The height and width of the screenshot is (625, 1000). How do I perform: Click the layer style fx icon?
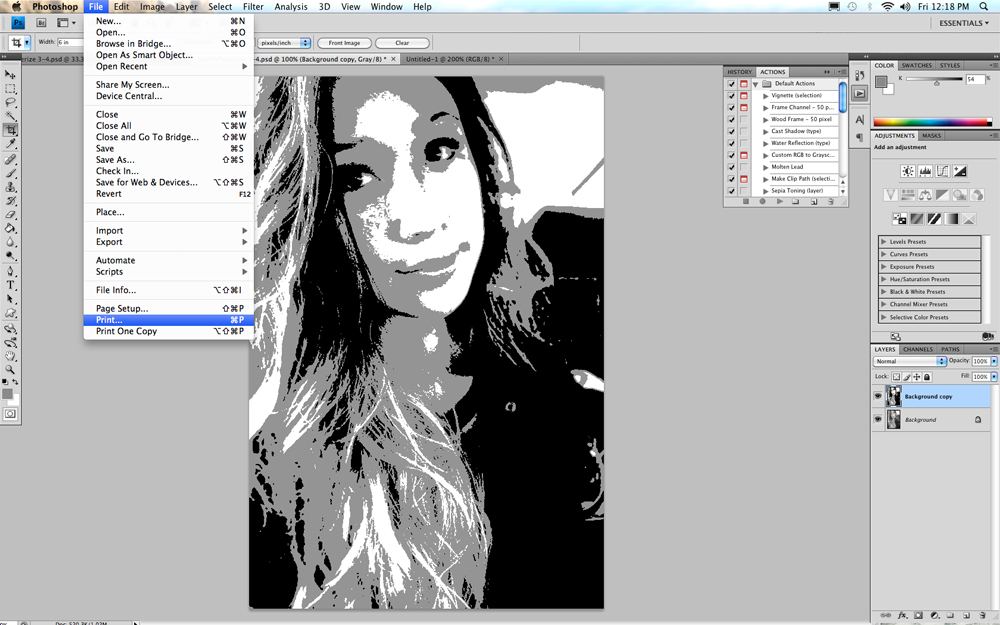[x=902, y=616]
